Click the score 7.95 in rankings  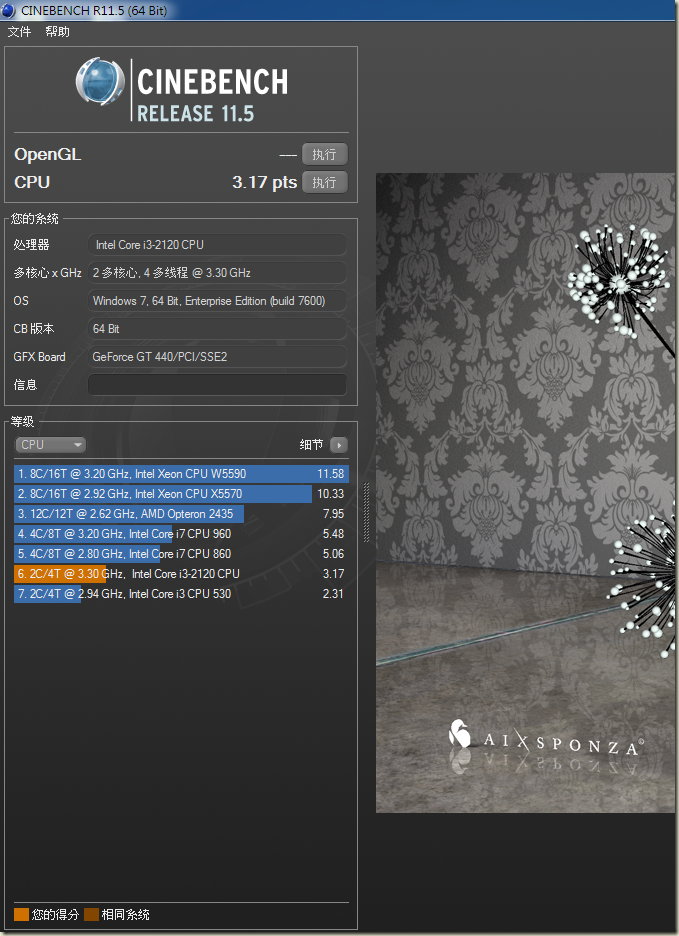tap(333, 514)
